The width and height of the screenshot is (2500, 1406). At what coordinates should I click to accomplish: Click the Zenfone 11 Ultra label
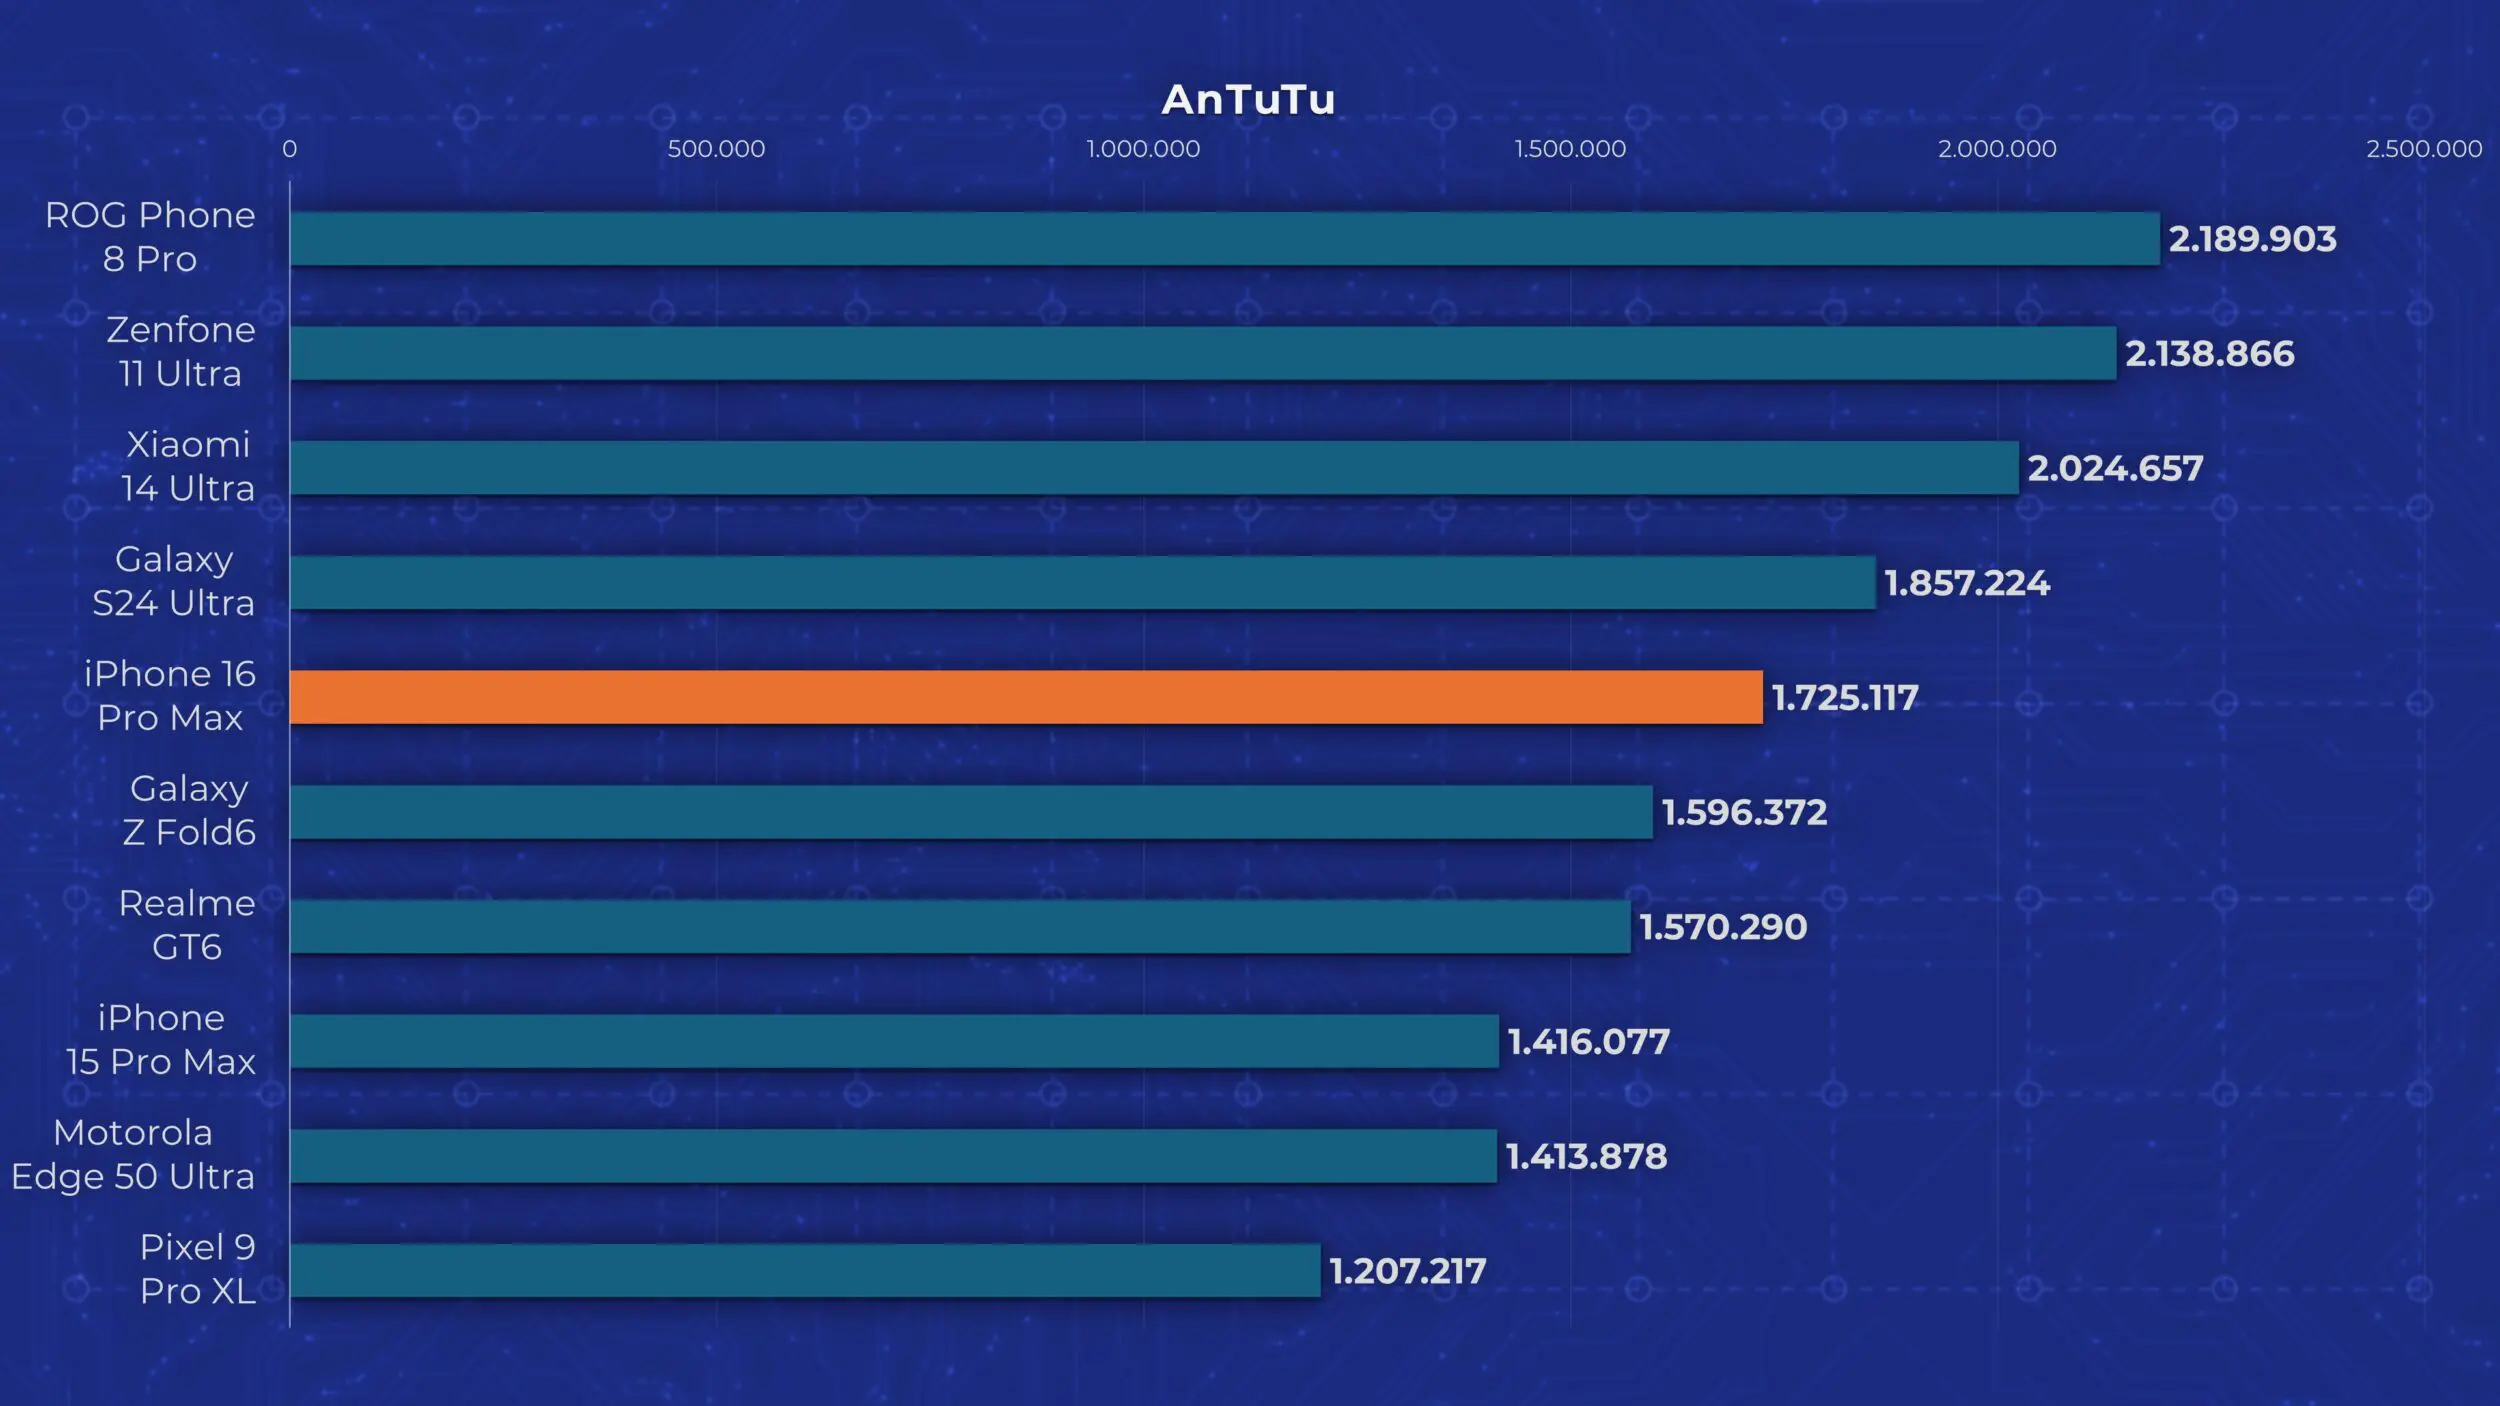[x=180, y=352]
